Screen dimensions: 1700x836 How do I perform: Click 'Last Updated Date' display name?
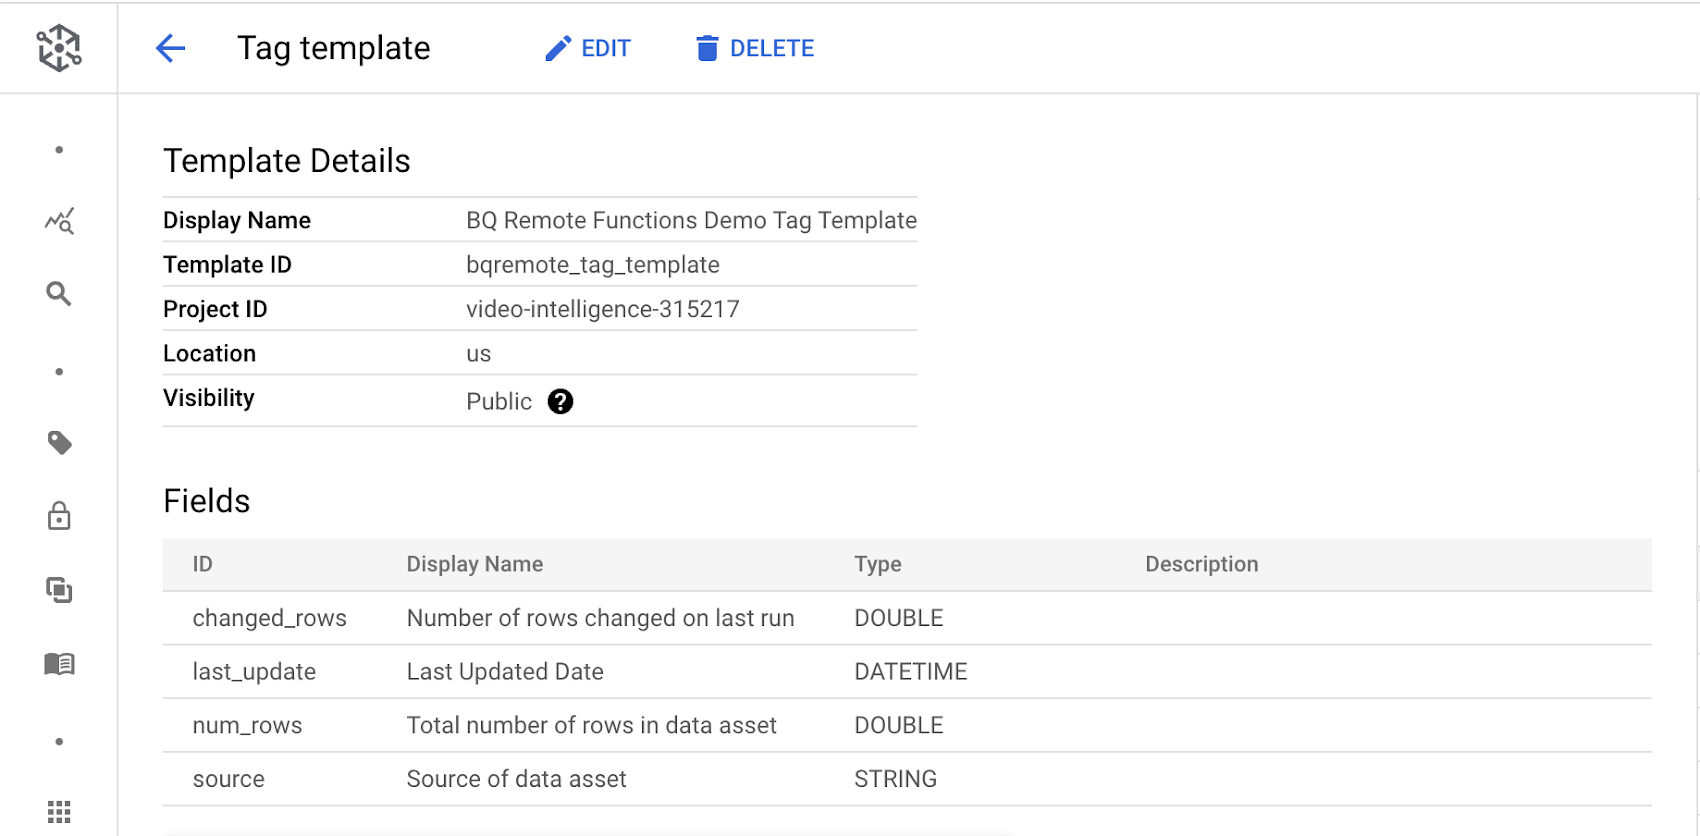click(505, 672)
